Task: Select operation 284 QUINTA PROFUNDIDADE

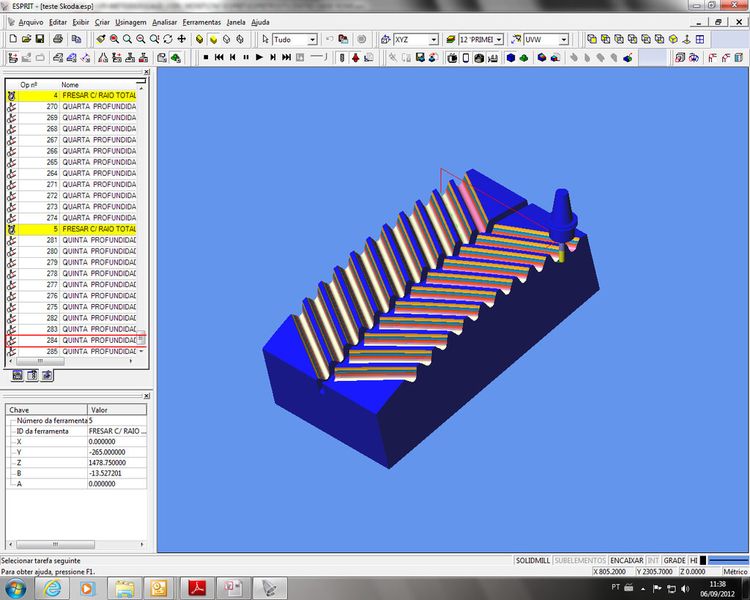Action: (72, 340)
